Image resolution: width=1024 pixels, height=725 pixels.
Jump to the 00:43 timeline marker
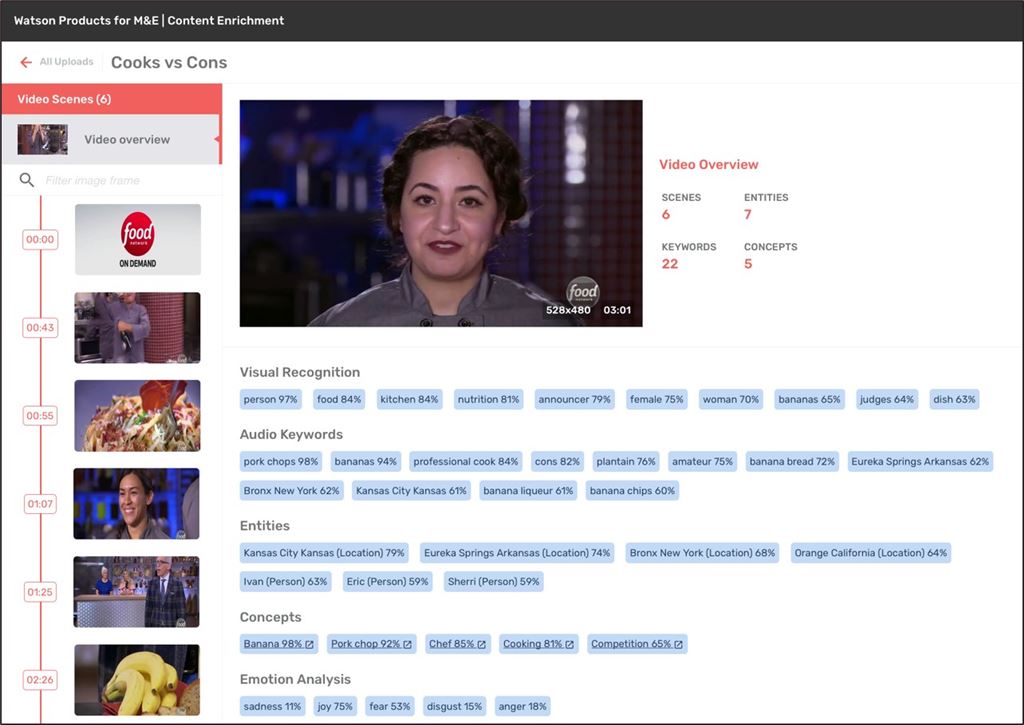pyautogui.click(x=40, y=328)
